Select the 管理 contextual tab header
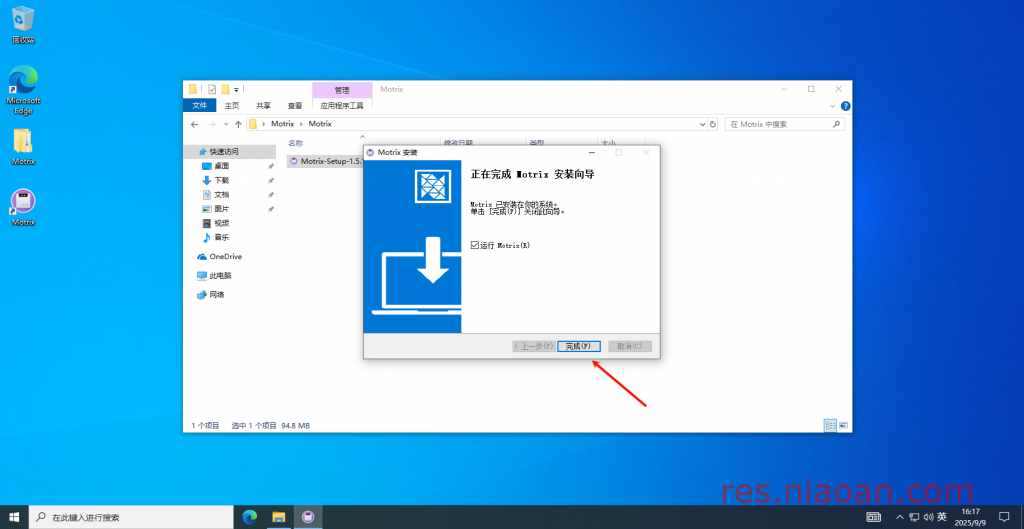The image size is (1024, 529). pos(342,90)
